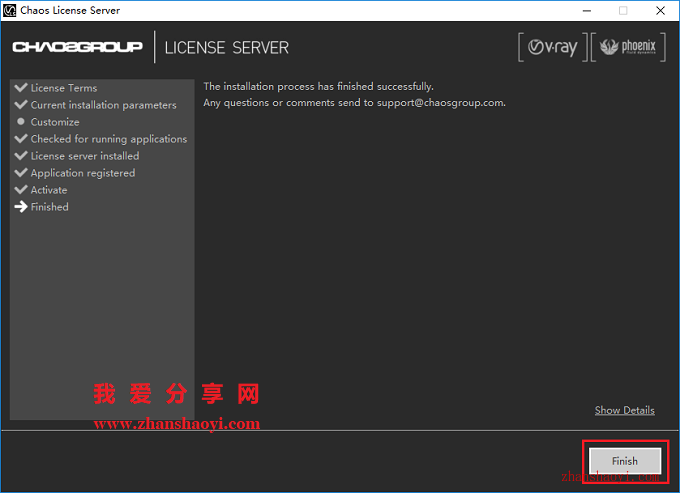Click the installation finished successfully message

(x=318, y=87)
